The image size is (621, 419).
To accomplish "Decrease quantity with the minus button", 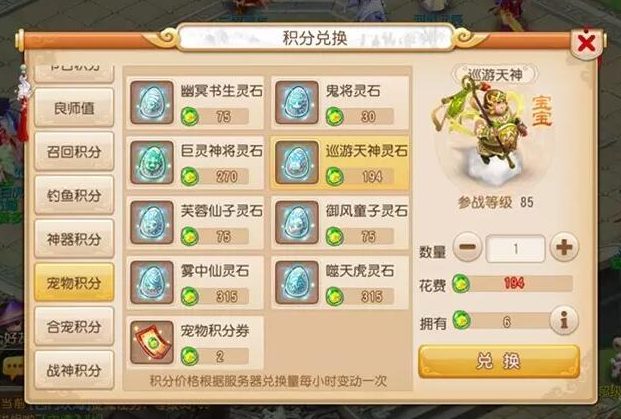I will pos(468,247).
